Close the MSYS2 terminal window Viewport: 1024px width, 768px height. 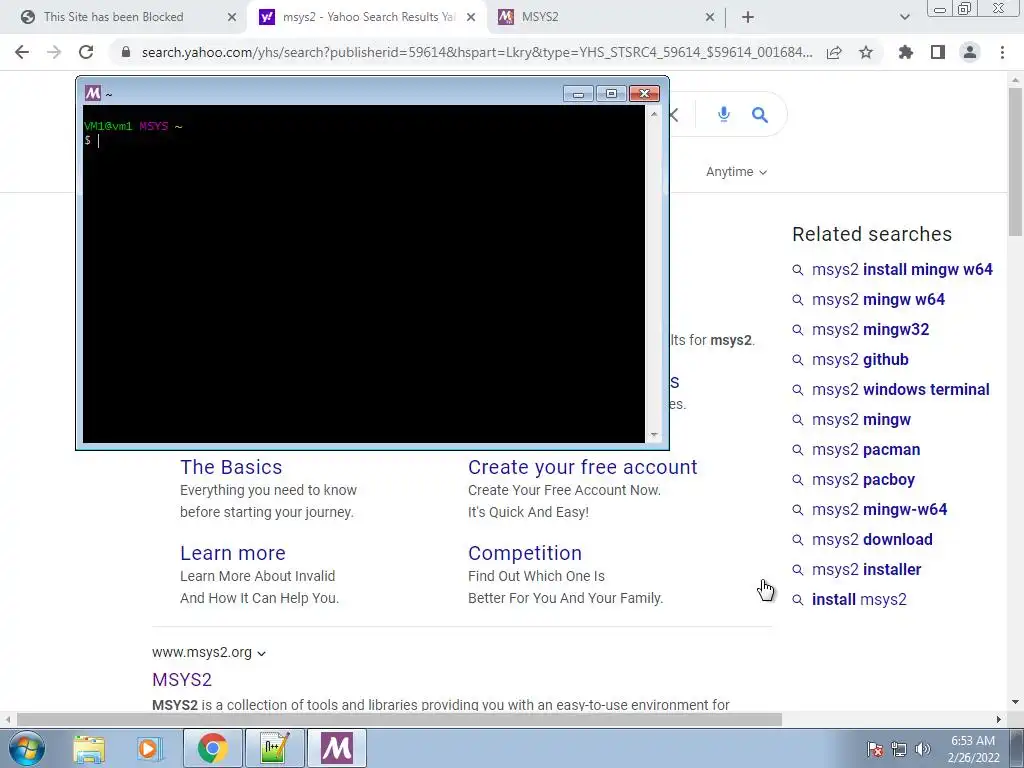point(645,94)
